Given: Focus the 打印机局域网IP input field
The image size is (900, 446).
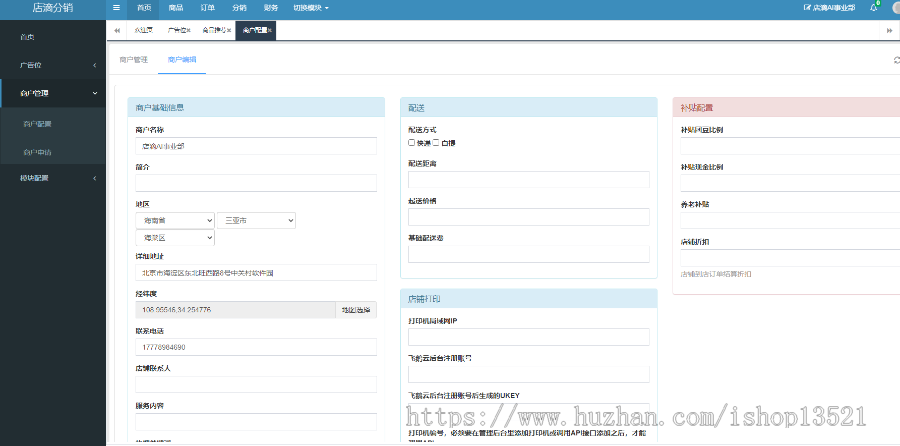Looking at the screenshot, I should pos(529,337).
